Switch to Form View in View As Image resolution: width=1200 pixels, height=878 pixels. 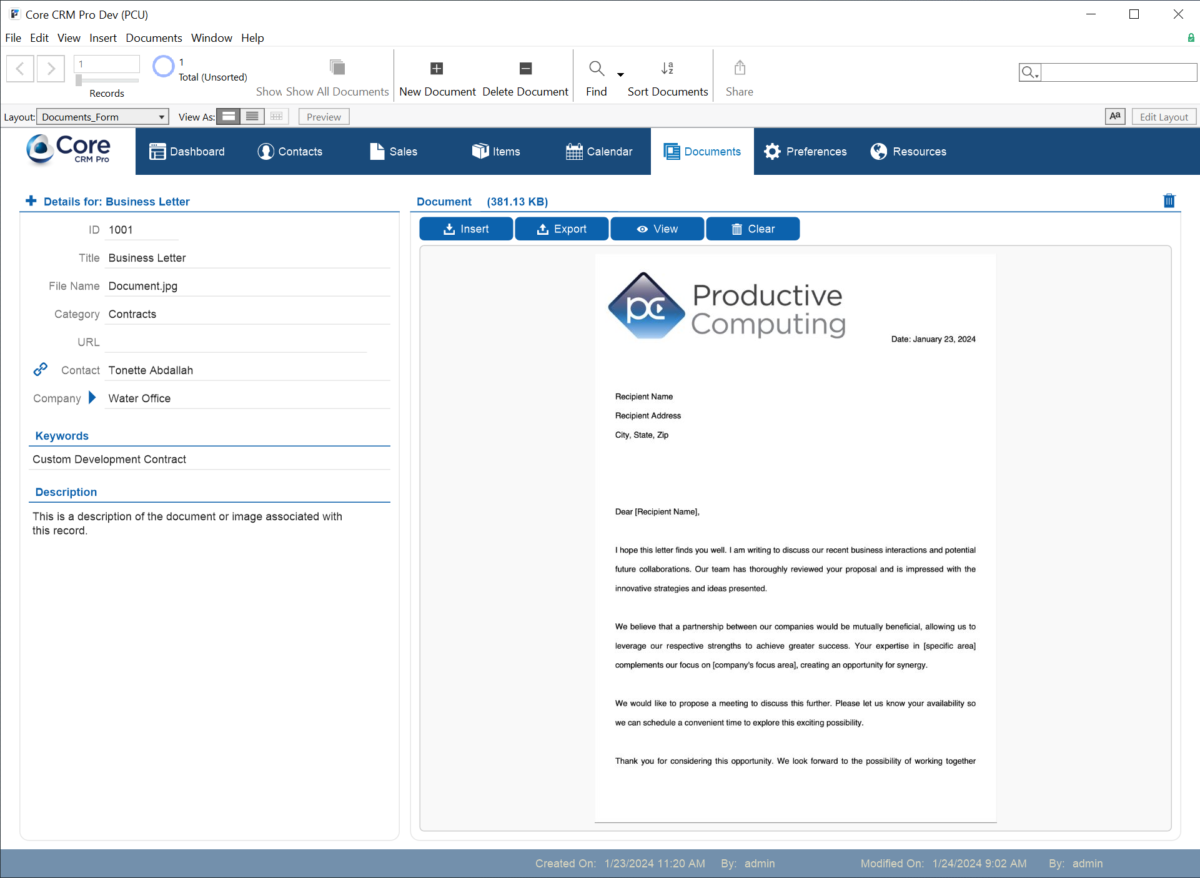click(x=228, y=116)
